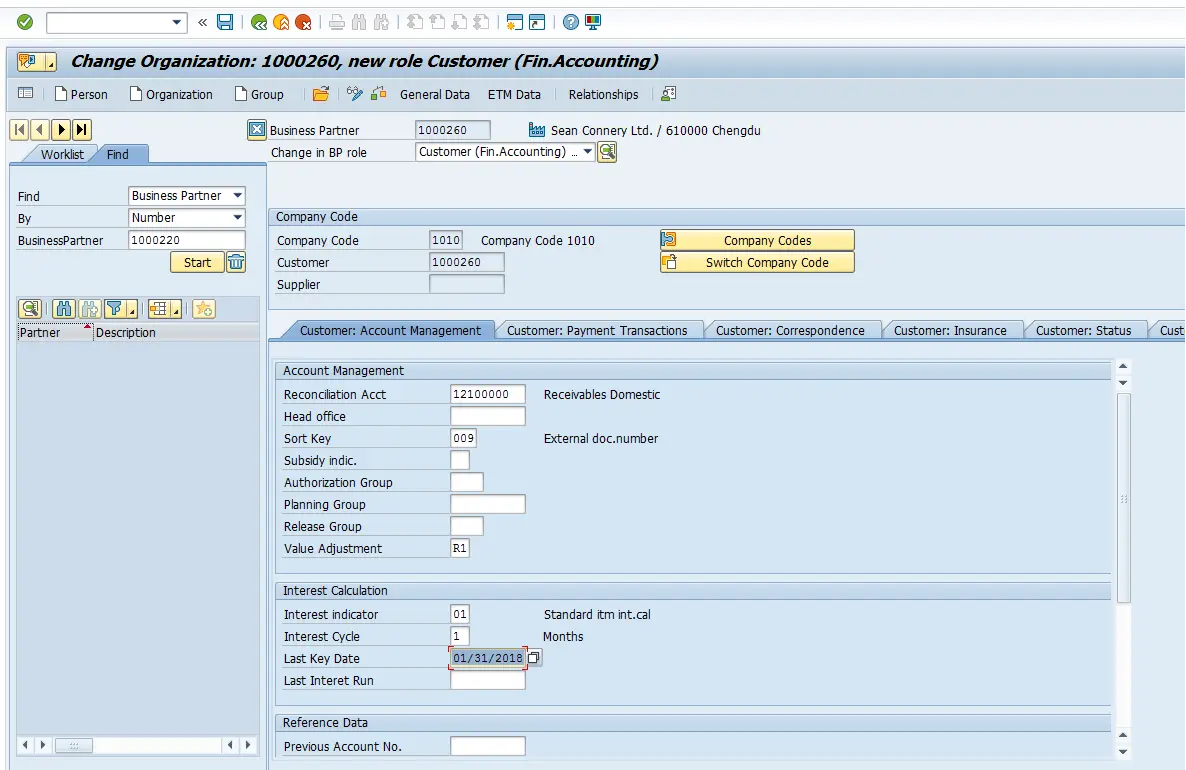Toggle the Subsidy indic. checkbox
This screenshot has width=1186, height=770.
pos(460,460)
